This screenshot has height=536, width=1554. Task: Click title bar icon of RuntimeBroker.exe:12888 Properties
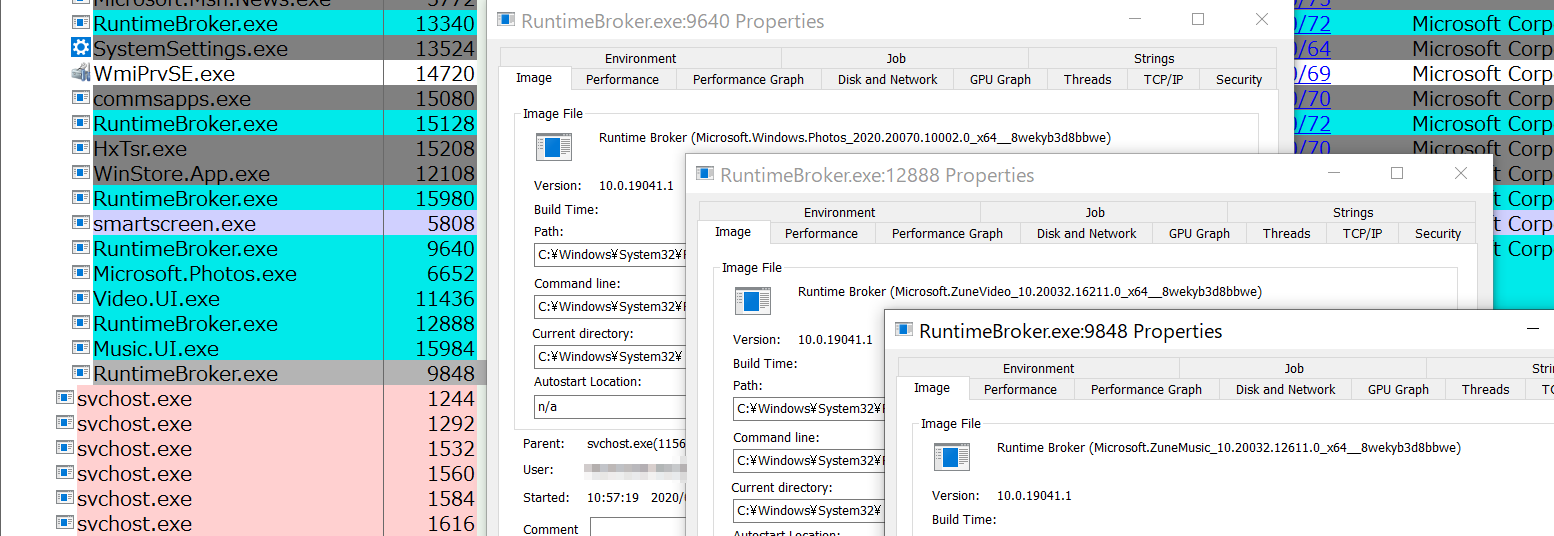point(705,174)
